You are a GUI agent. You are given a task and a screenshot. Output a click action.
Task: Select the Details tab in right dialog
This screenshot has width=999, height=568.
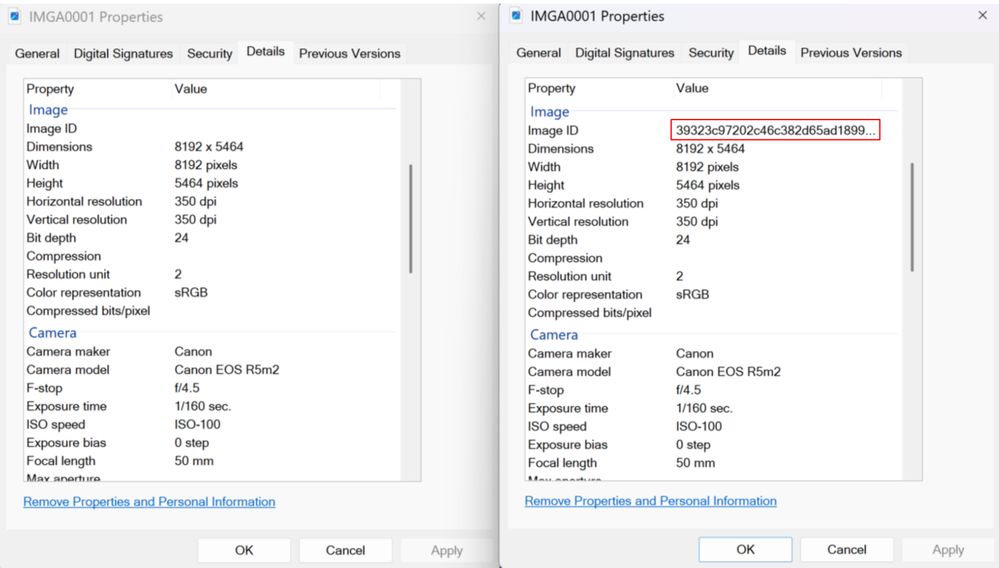pyautogui.click(x=767, y=51)
